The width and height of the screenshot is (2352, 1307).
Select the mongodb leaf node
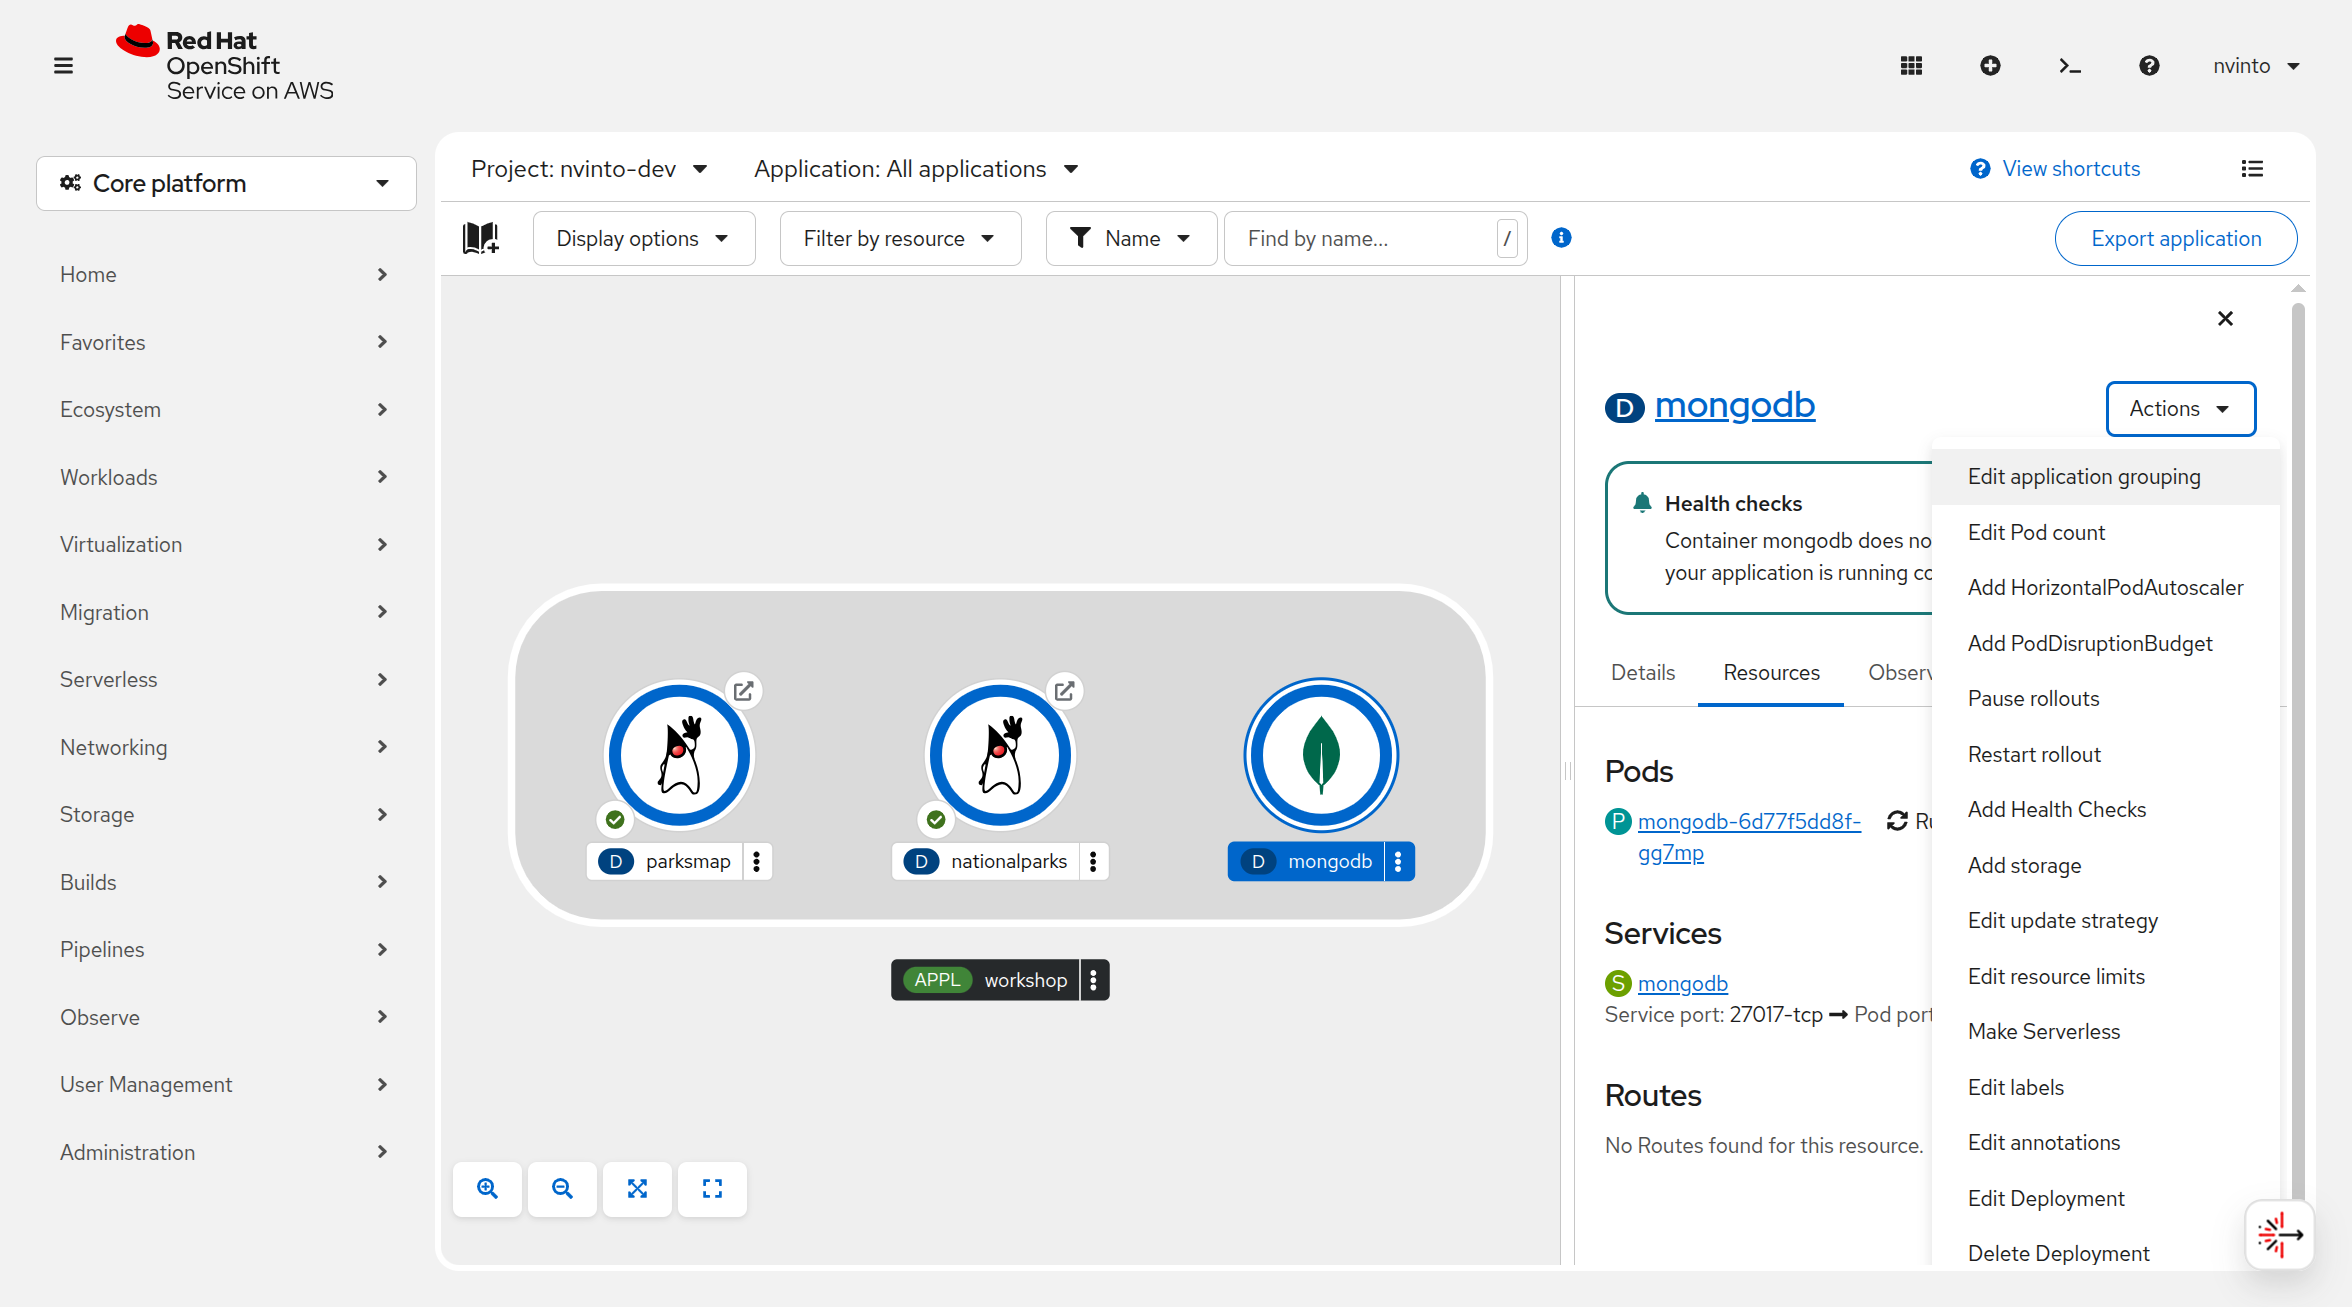[x=1321, y=755]
